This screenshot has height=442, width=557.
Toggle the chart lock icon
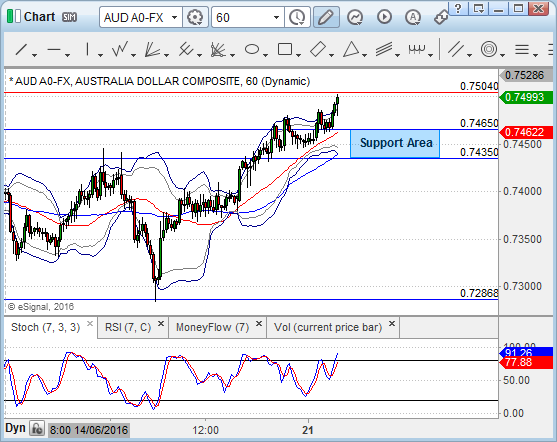pos(37,428)
